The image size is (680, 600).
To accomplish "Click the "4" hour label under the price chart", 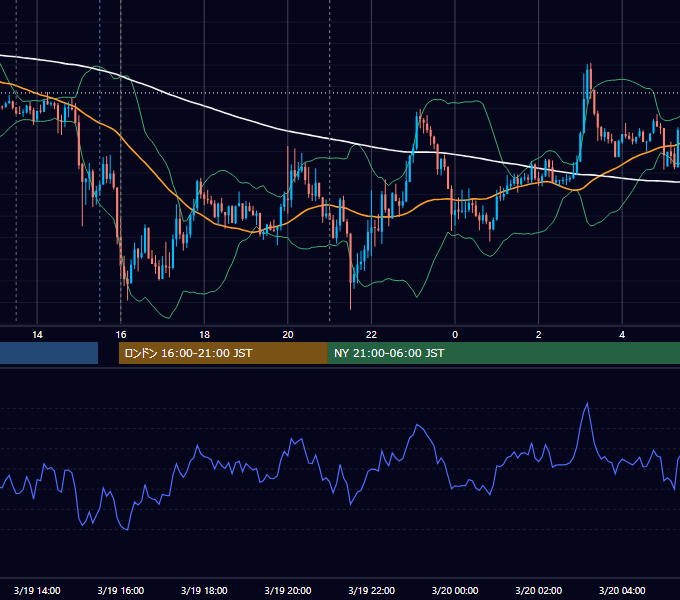I will click(622, 335).
